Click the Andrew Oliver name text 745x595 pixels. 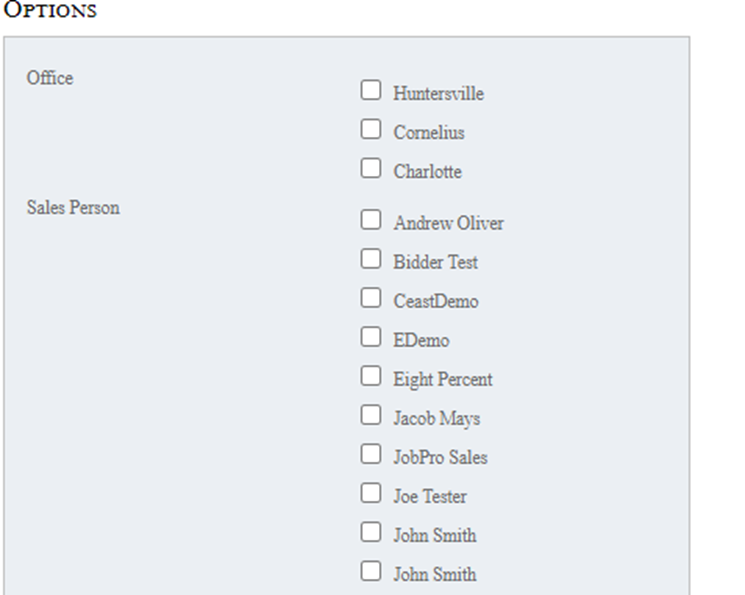(x=448, y=224)
